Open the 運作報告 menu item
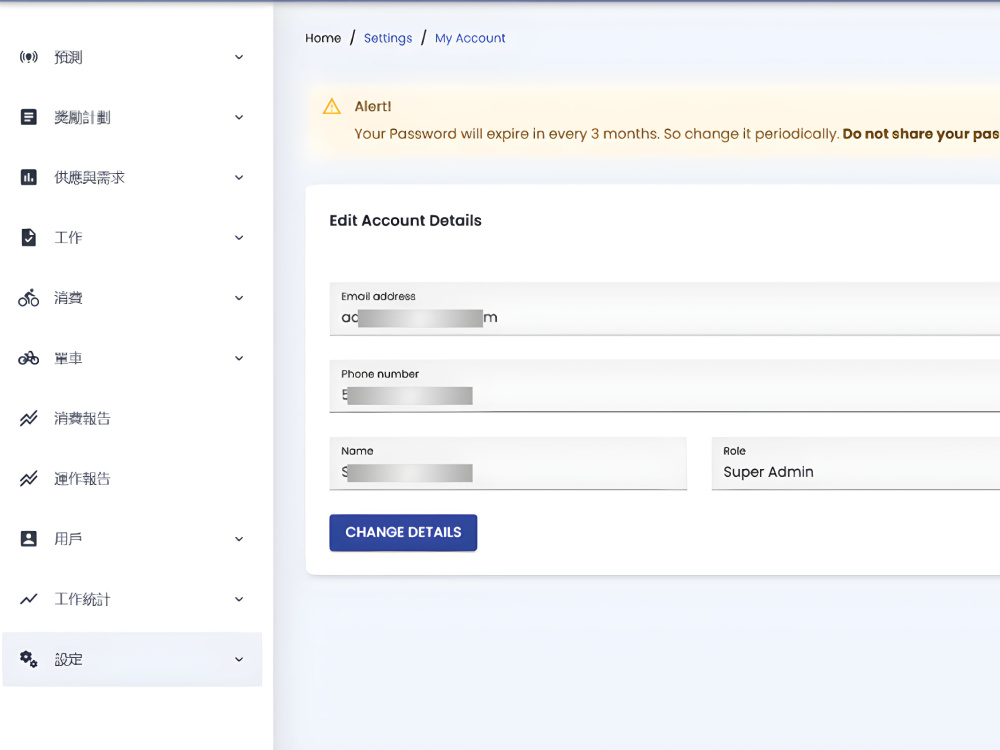The width and height of the screenshot is (1000, 750). pyautogui.click(x=132, y=478)
